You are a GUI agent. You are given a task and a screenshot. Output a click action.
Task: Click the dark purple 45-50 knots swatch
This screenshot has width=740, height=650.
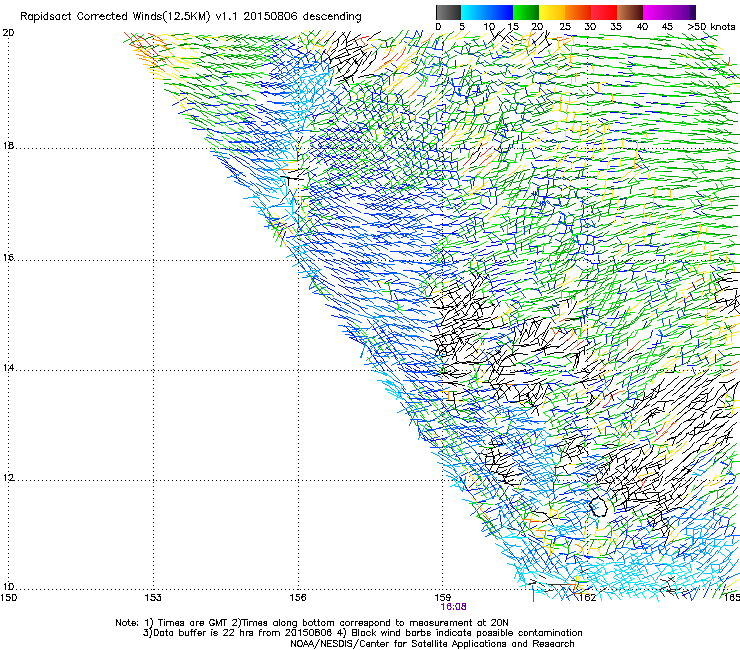coord(682,12)
